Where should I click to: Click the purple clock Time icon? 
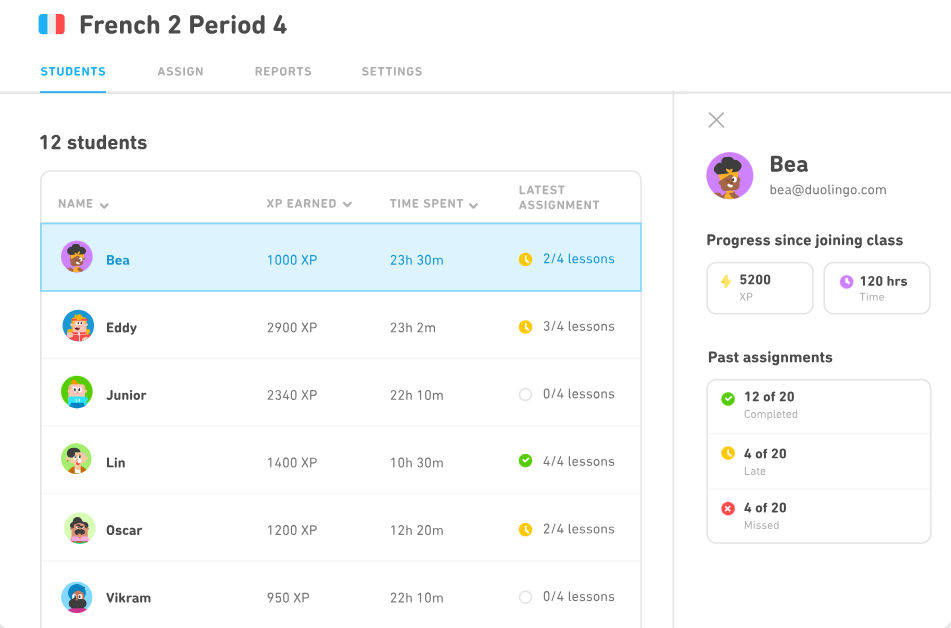point(846,282)
